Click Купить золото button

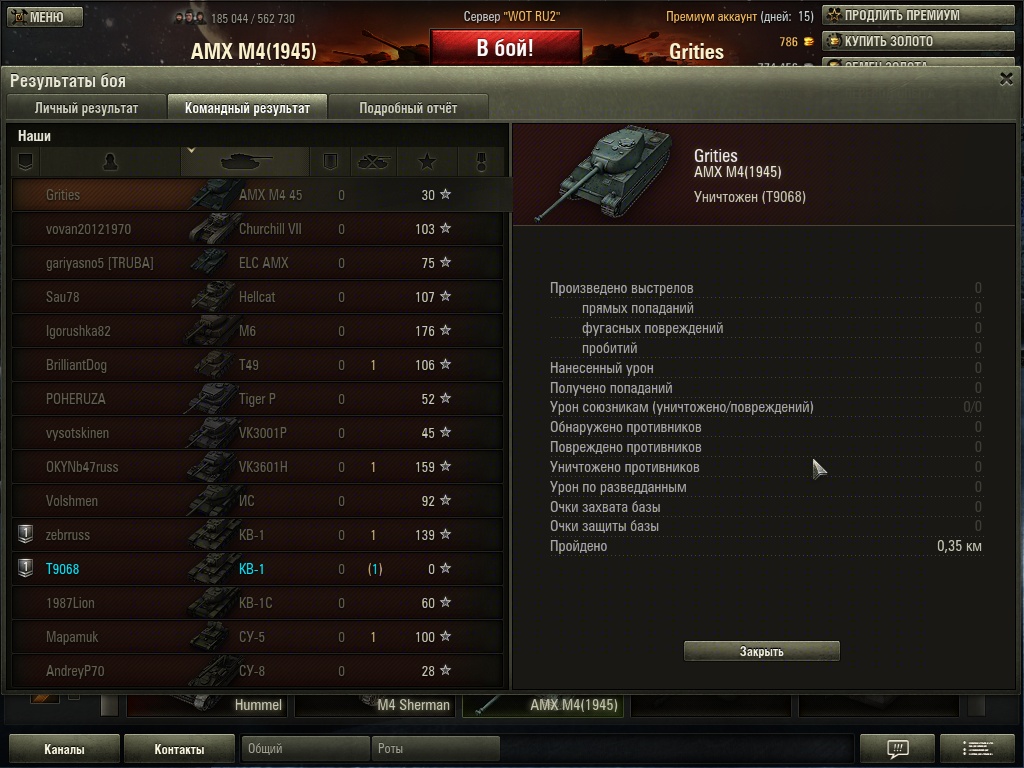click(x=918, y=41)
